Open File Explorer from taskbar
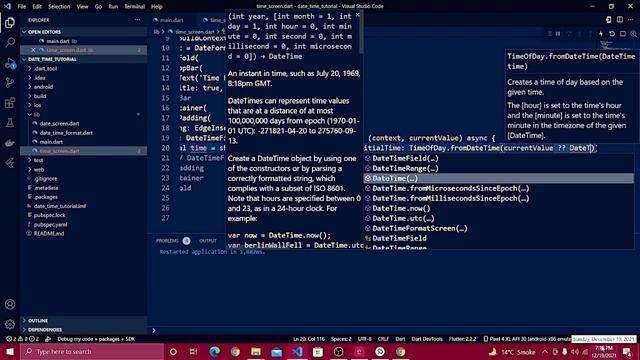This screenshot has width=640, height=360. coord(256,351)
